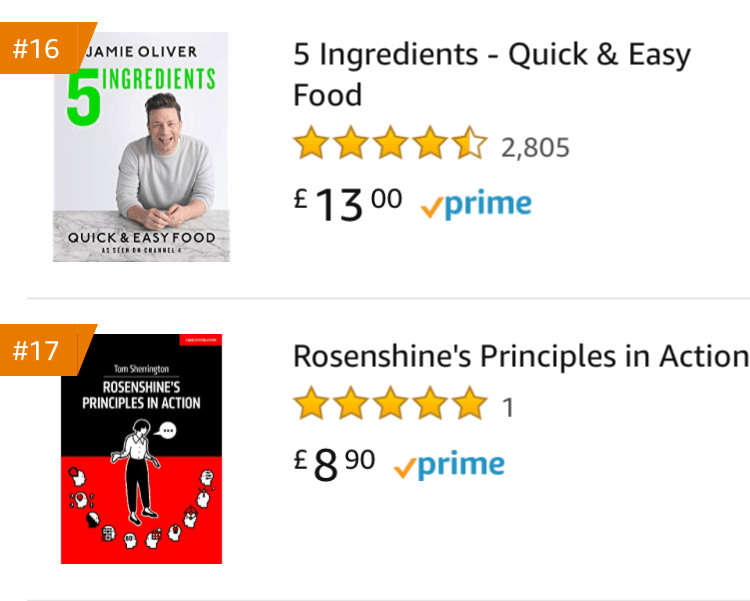Image resolution: width=750 pixels, height=601 pixels.
Task: Select the £13.00 price
Action: click(x=348, y=204)
